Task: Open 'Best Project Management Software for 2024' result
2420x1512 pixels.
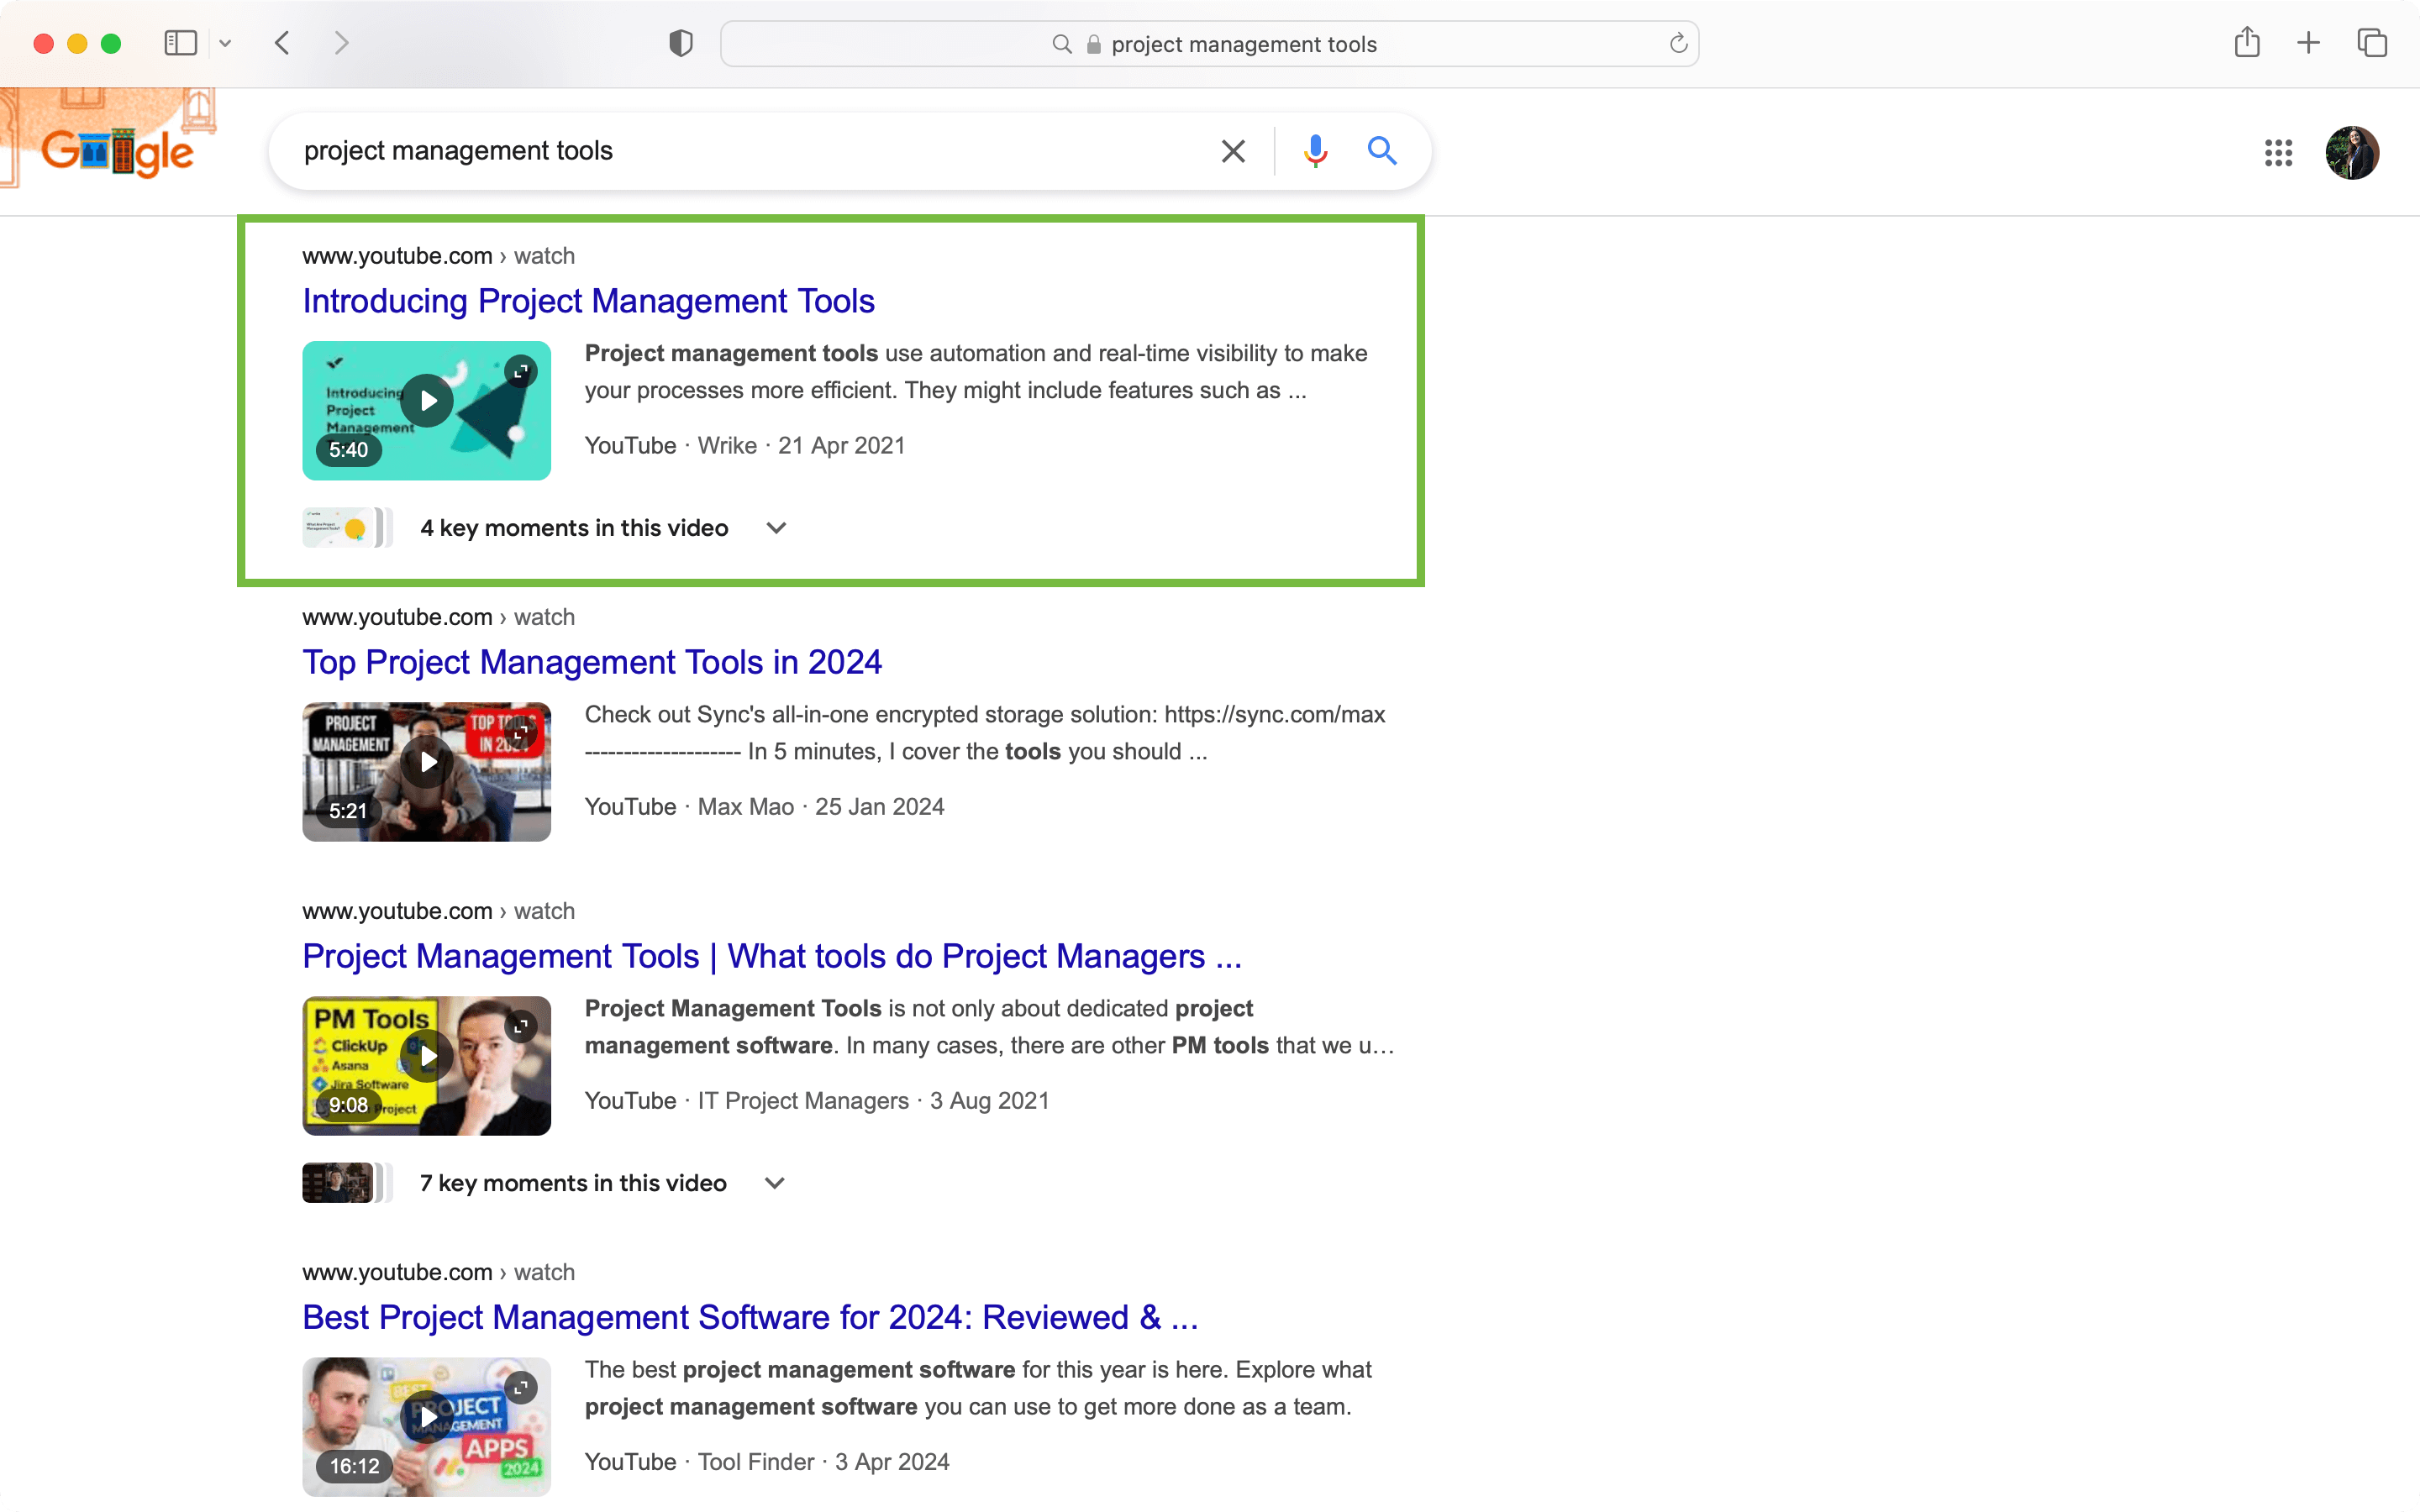Action: pyautogui.click(x=750, y=1317)
